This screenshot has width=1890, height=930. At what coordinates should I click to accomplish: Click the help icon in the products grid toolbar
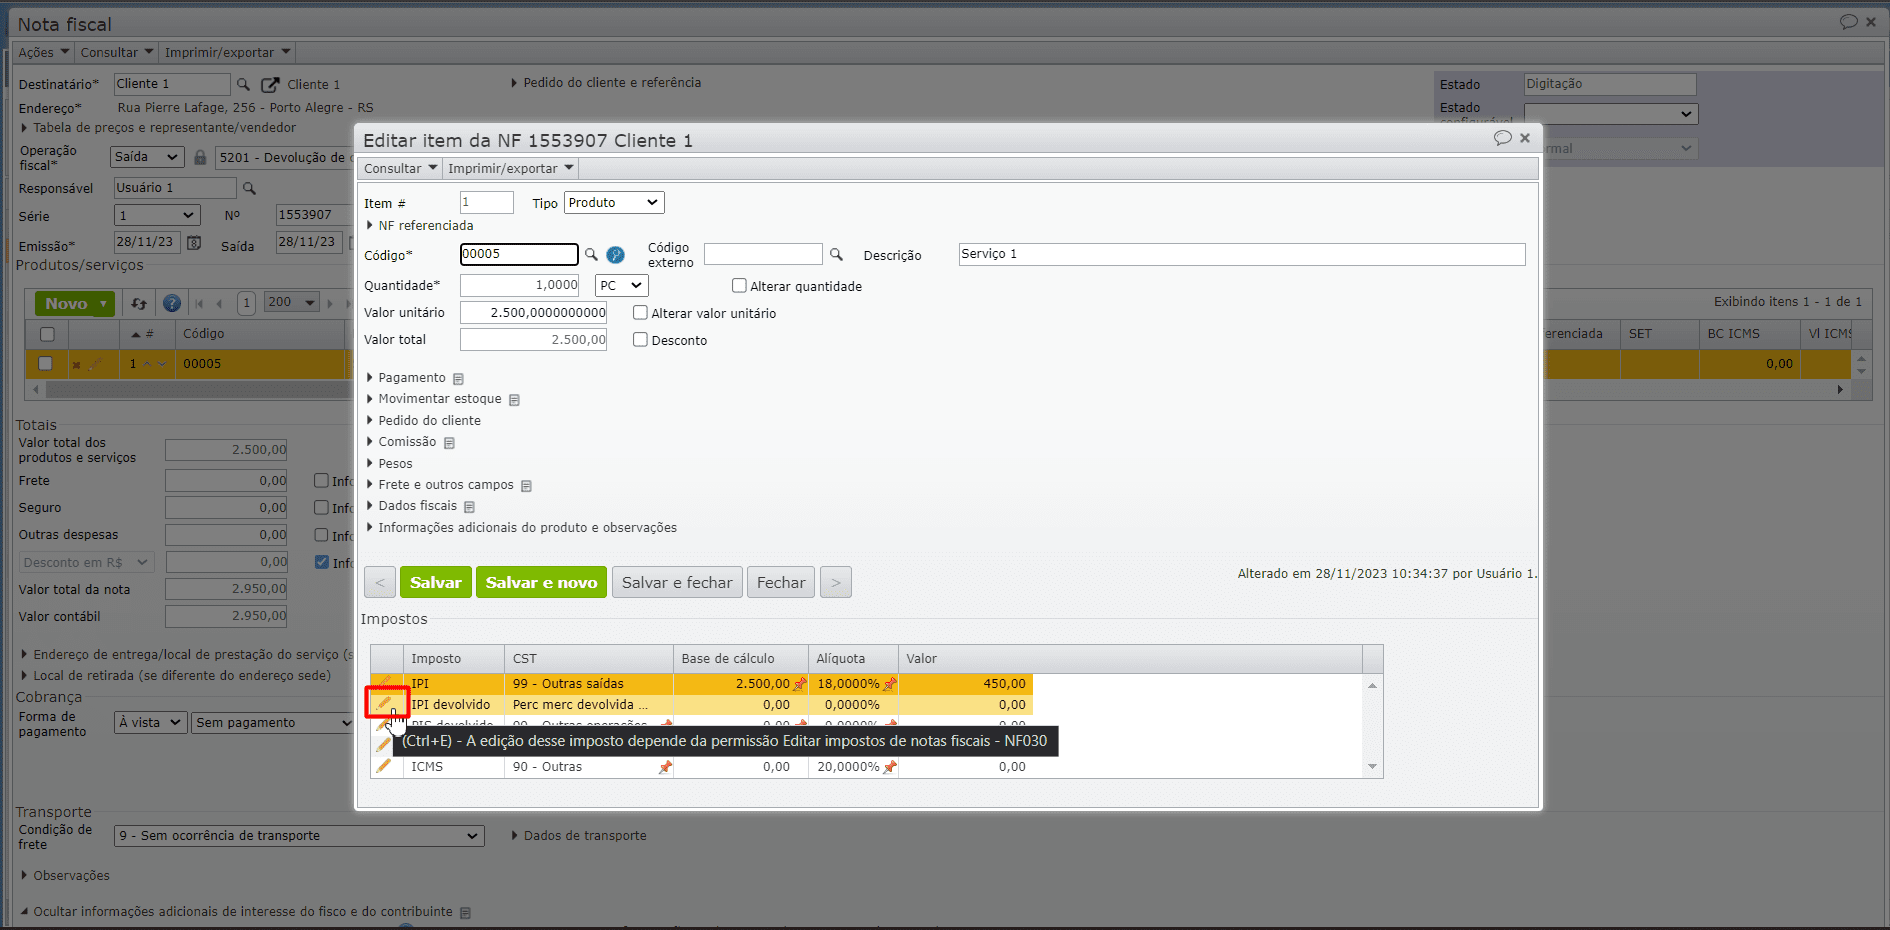[x=172, y=303]
